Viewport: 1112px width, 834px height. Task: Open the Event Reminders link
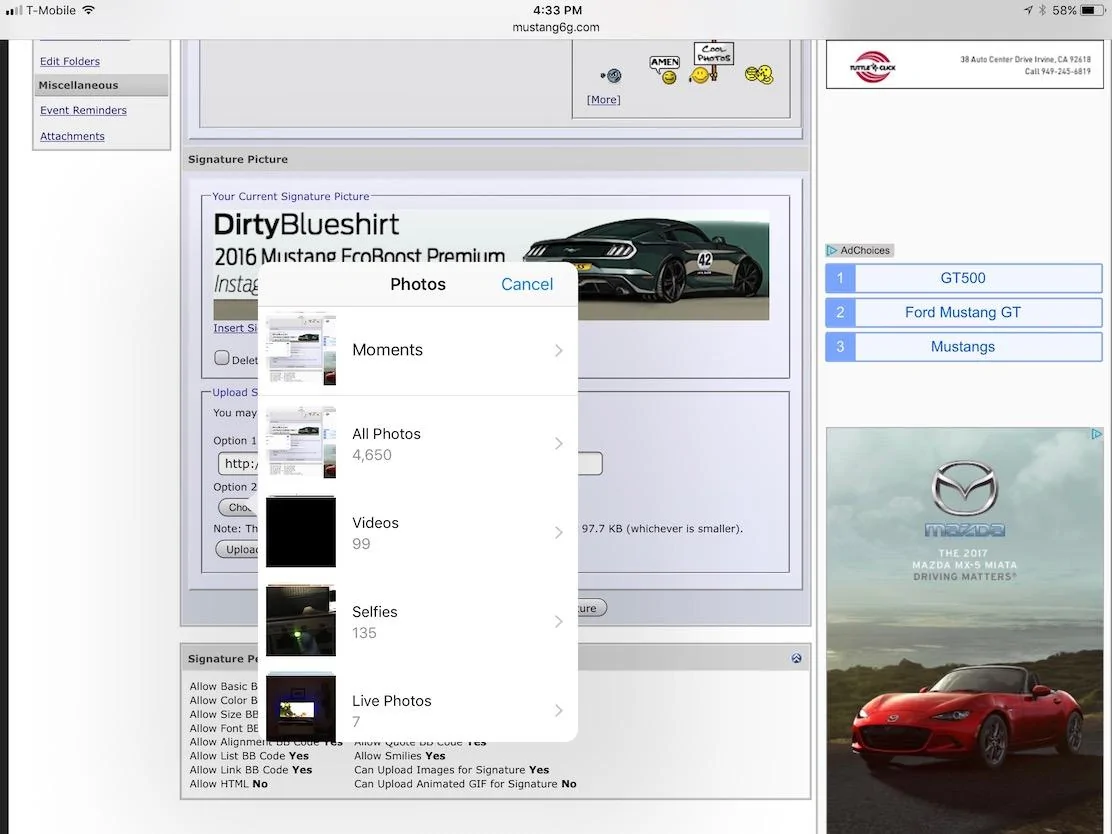click(83, 111)
